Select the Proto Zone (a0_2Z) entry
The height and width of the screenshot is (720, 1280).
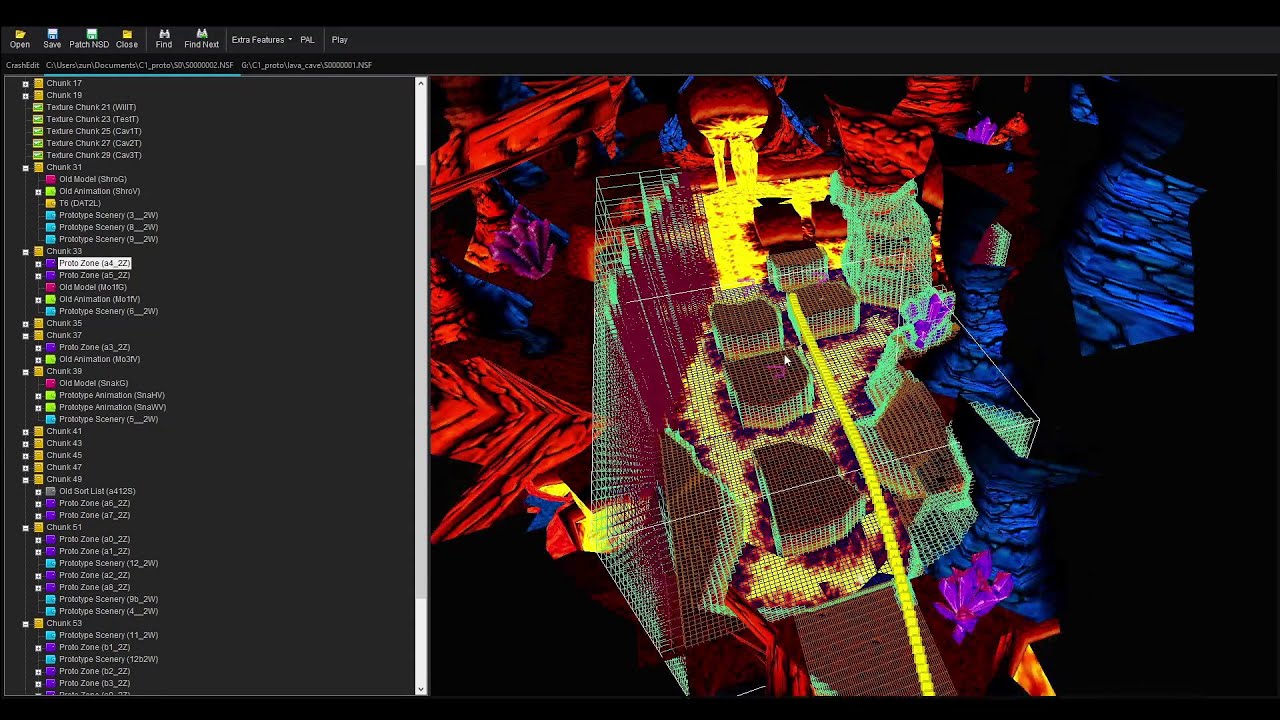tap(94, 539)
